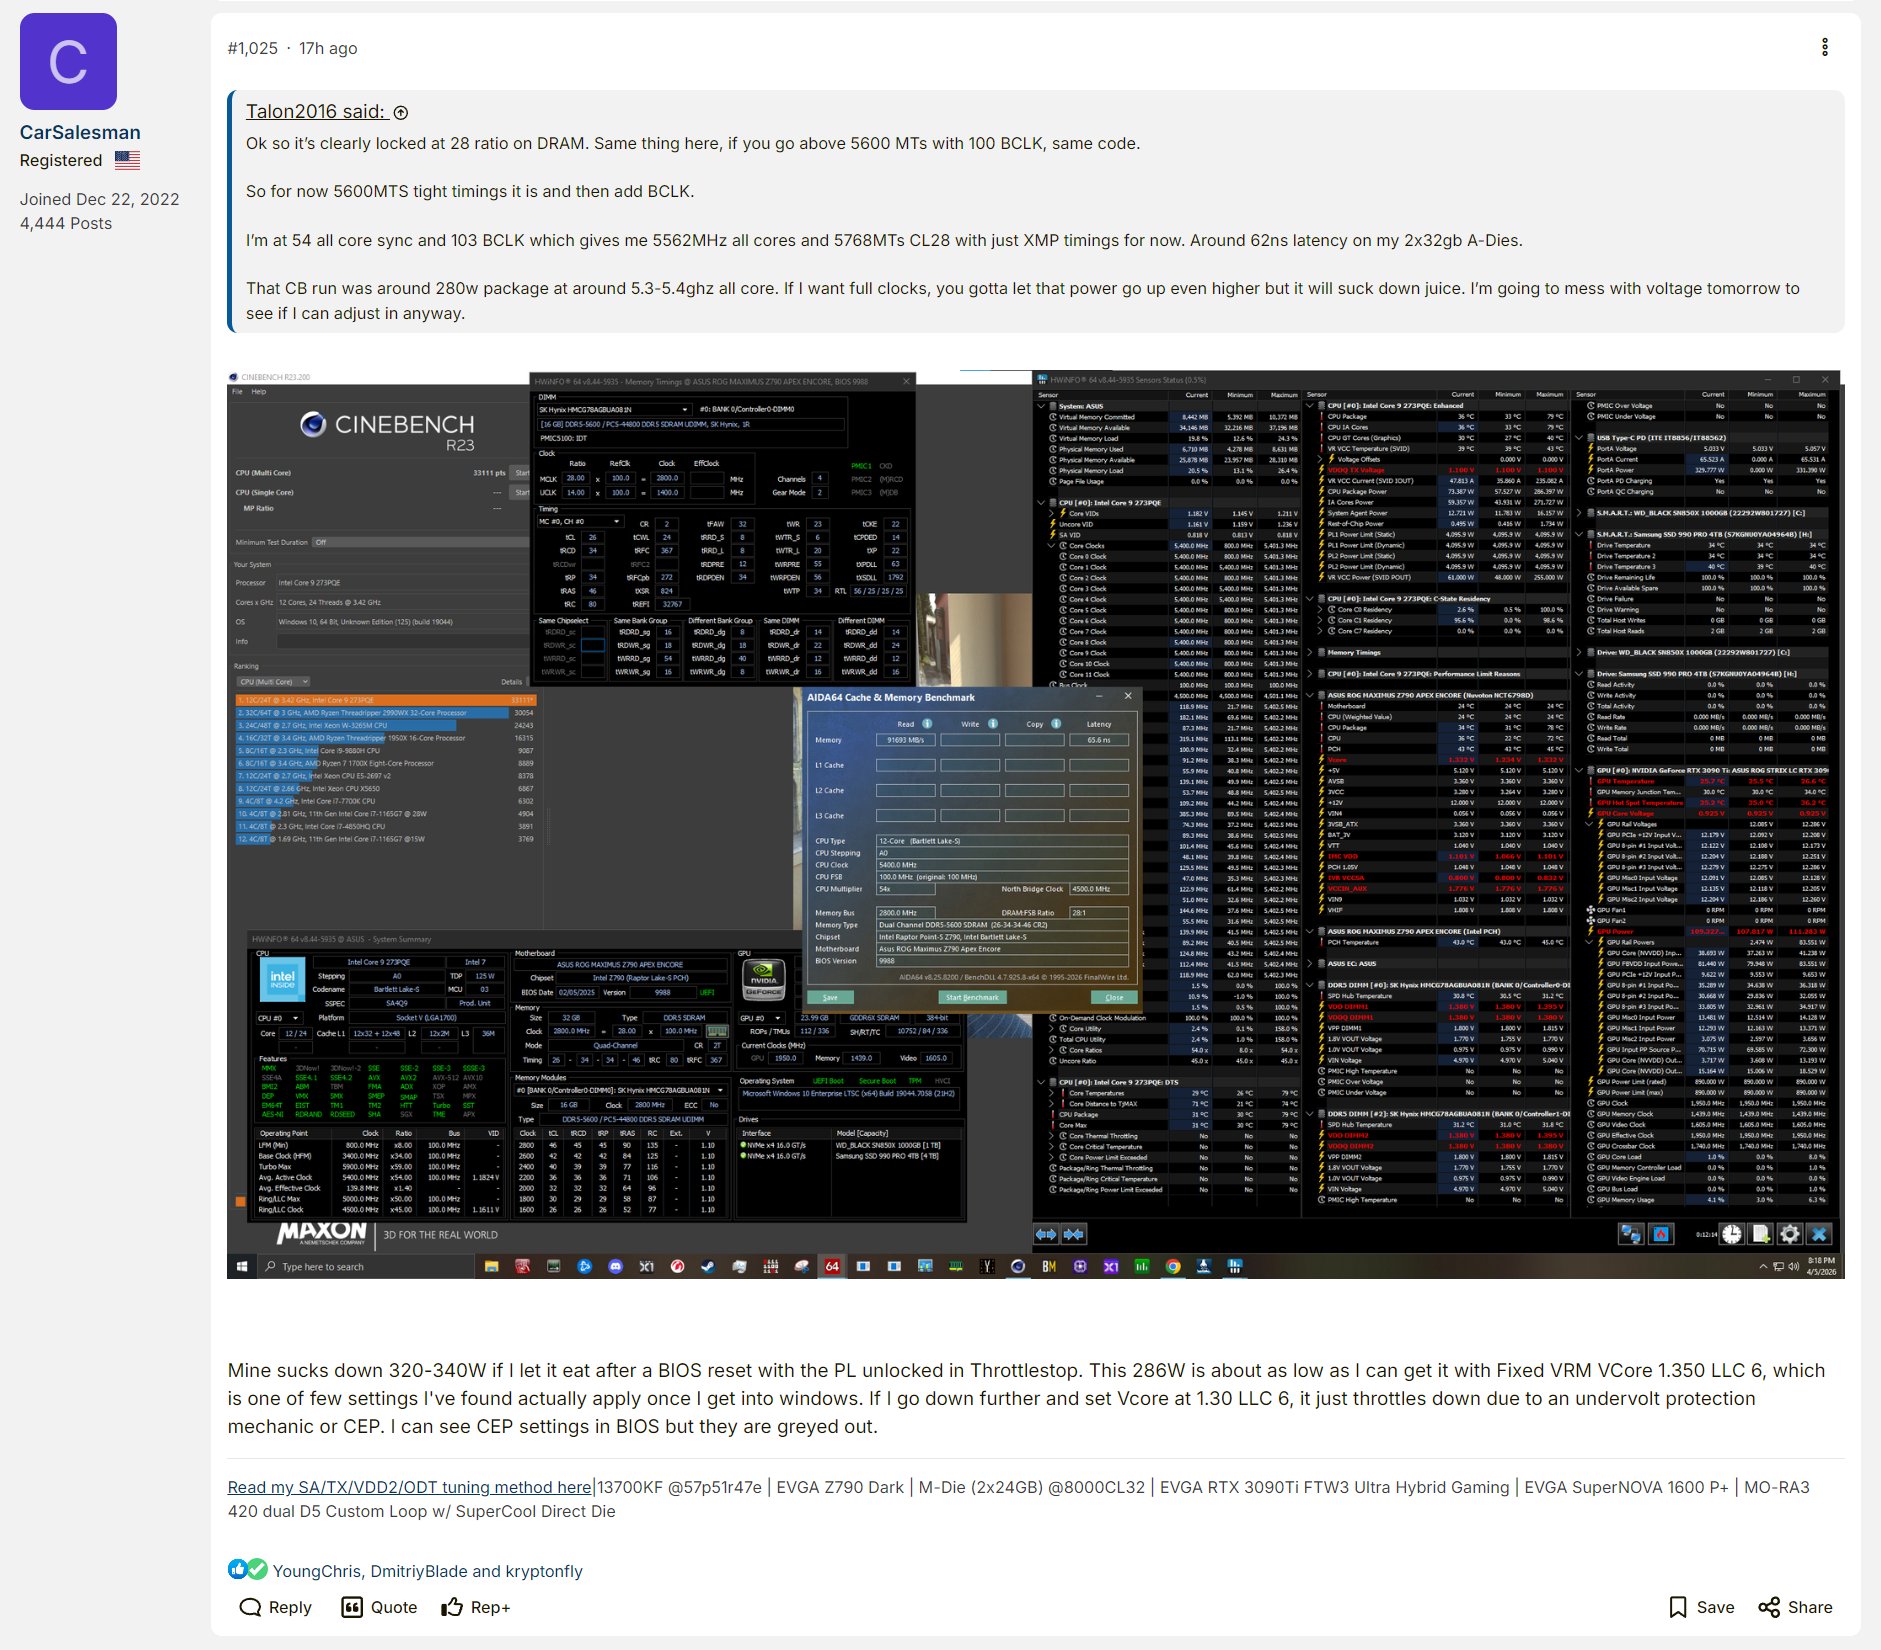Enable the Write test in AIDA64 benchmark
This screenshot has width=1881, height=1650.
point(993,724)
